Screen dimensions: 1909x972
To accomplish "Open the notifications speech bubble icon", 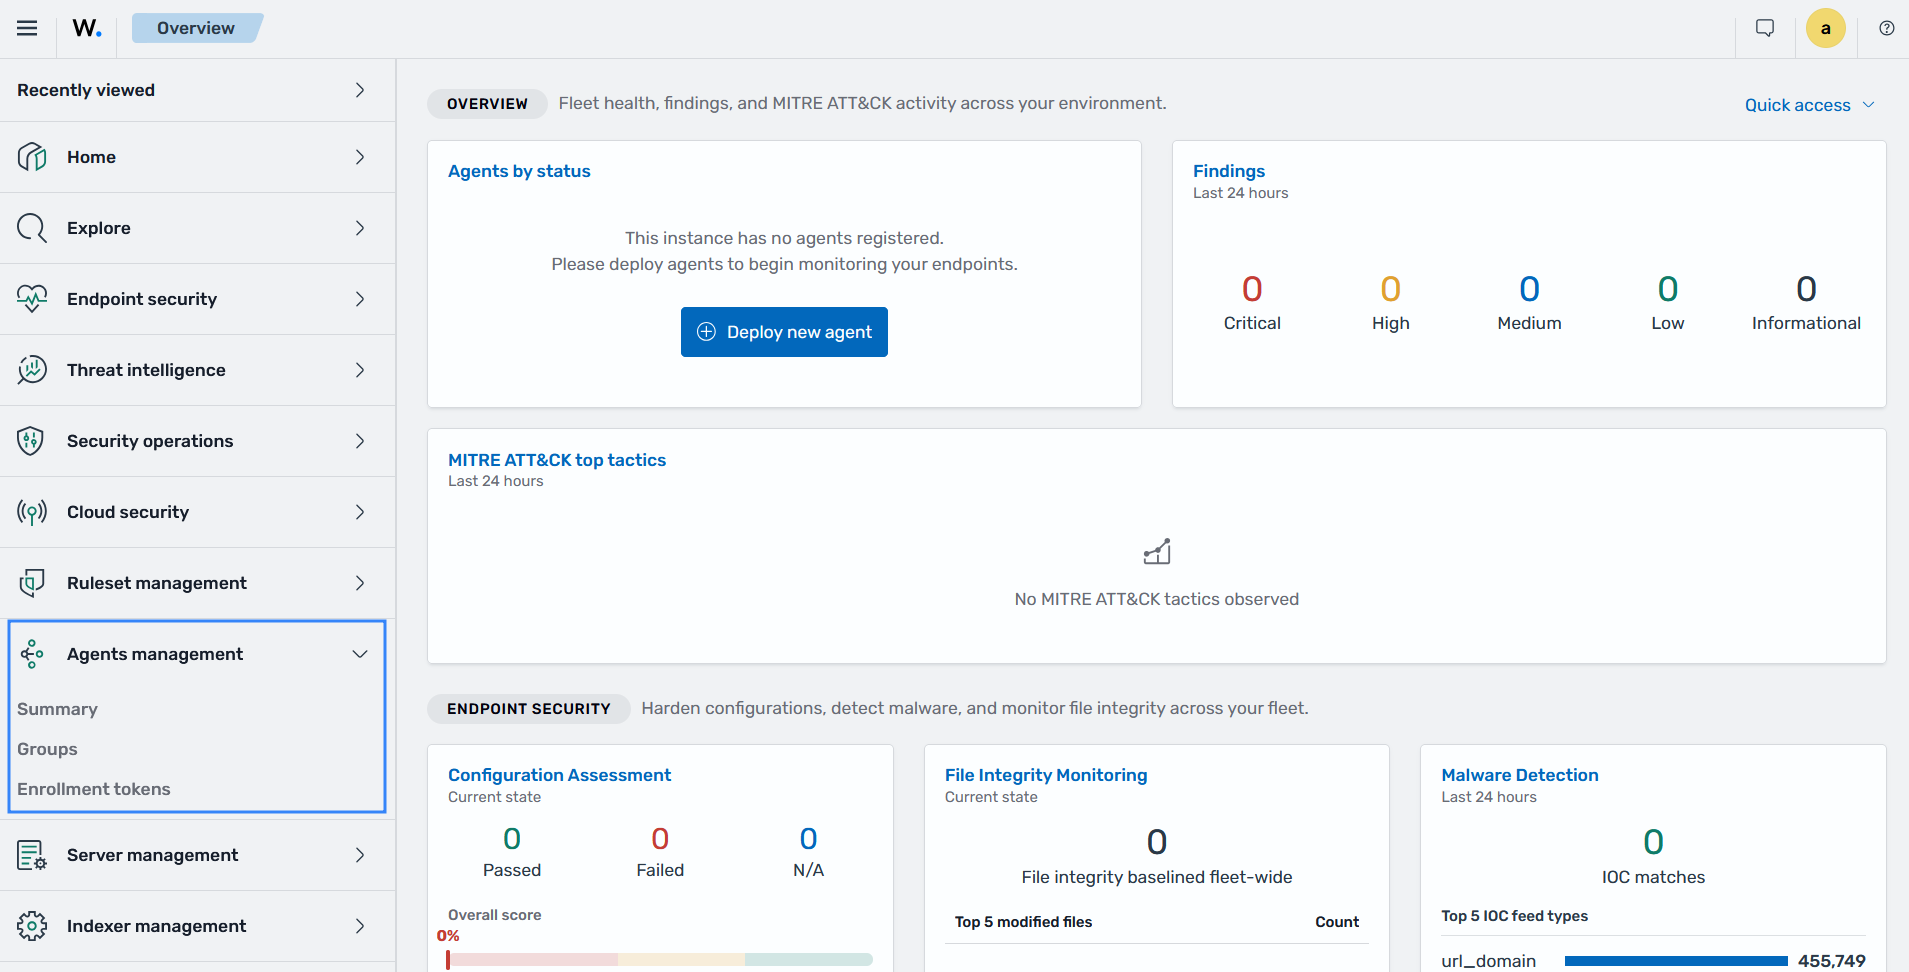I will point(1765,28).
